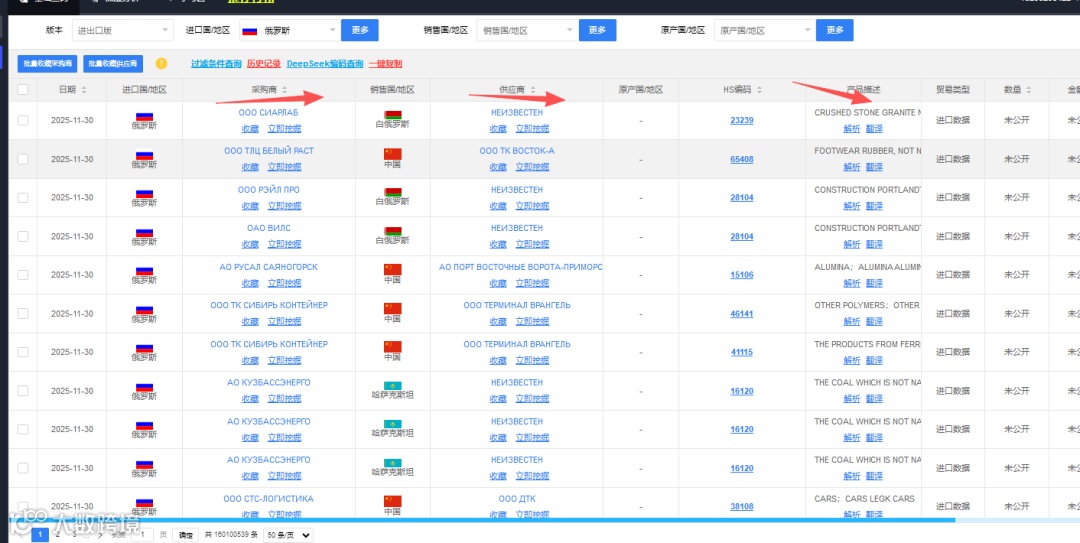Click the sort arrows on 供应商 column header
1080x543 pixels.
(533, 90)
